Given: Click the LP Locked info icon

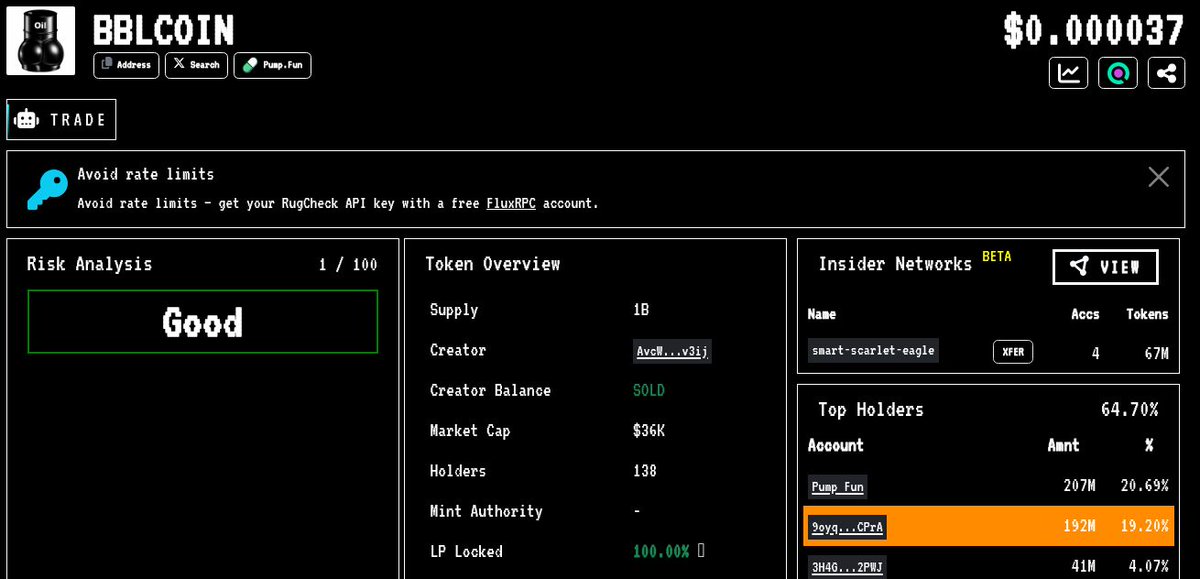Looking at the screenshot, I should [701, 550].
